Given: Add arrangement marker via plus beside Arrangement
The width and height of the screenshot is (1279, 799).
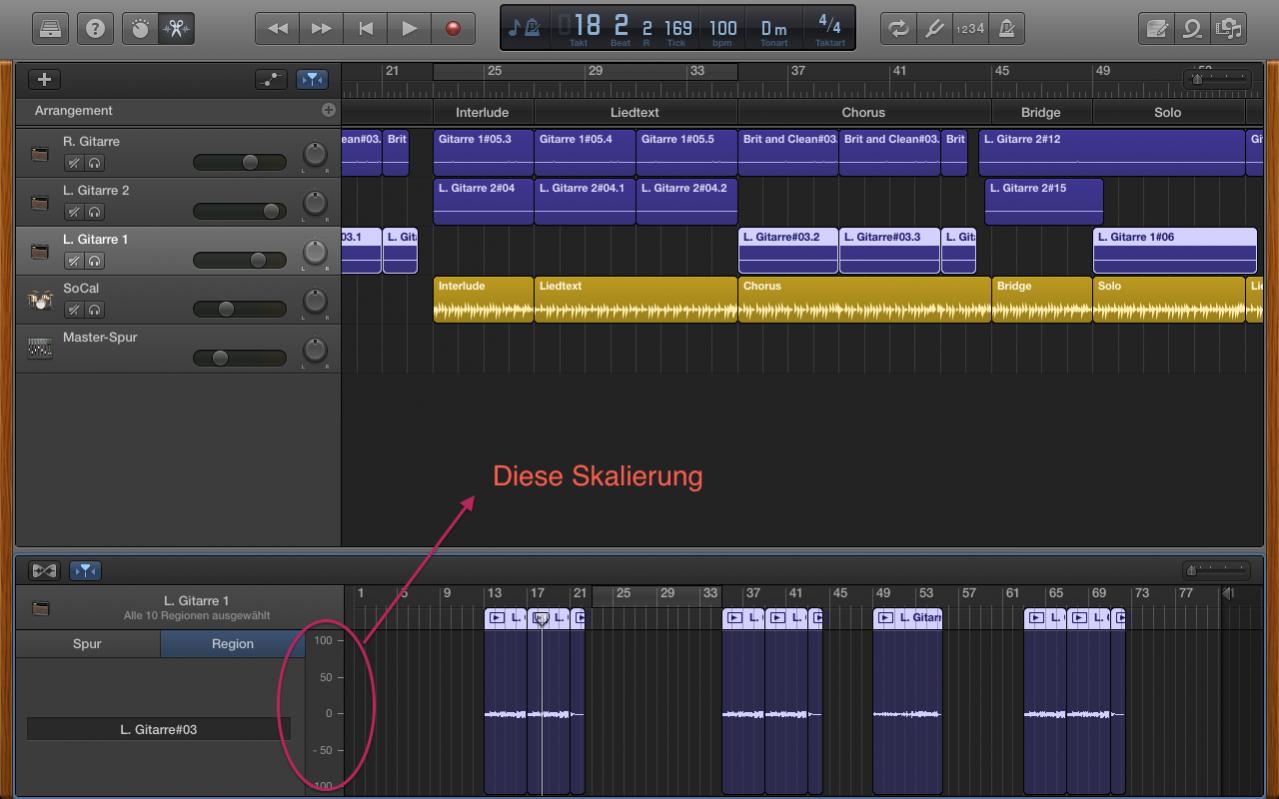Looking at the screenshot, I should pyautogui.click(x=328, y=110).
